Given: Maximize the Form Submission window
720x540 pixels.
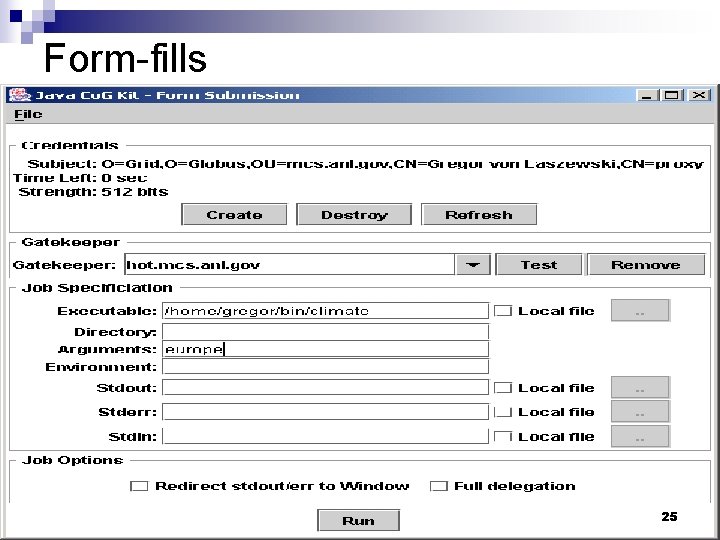Looking at the screenshot, I should (672, 95).
